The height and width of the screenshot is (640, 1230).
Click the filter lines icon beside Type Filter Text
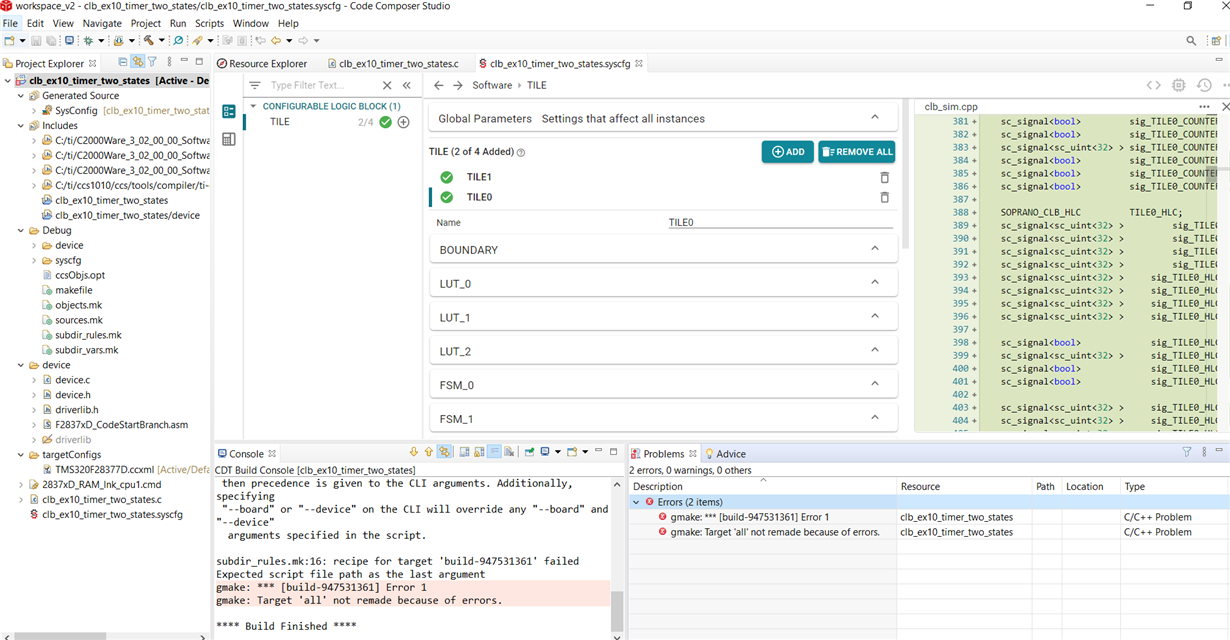pyautogui.click(x=255, y=86)
